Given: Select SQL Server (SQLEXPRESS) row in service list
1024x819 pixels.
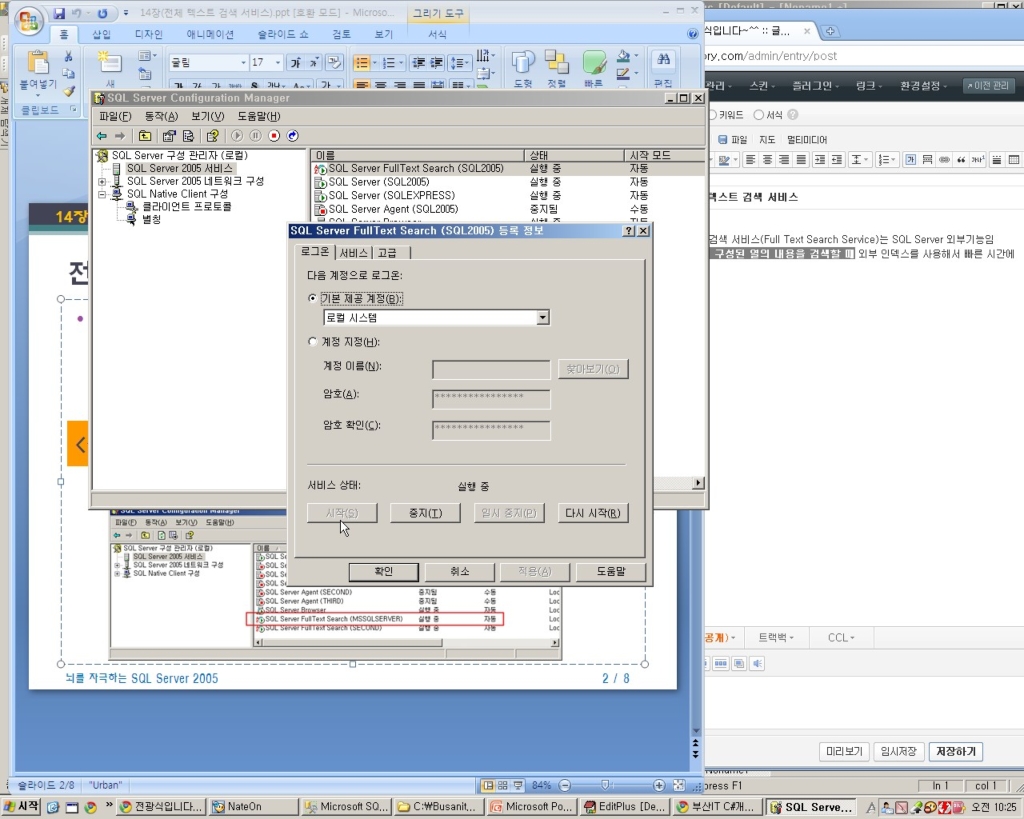Looking at the screenshot, I should [x=391, y=195].
